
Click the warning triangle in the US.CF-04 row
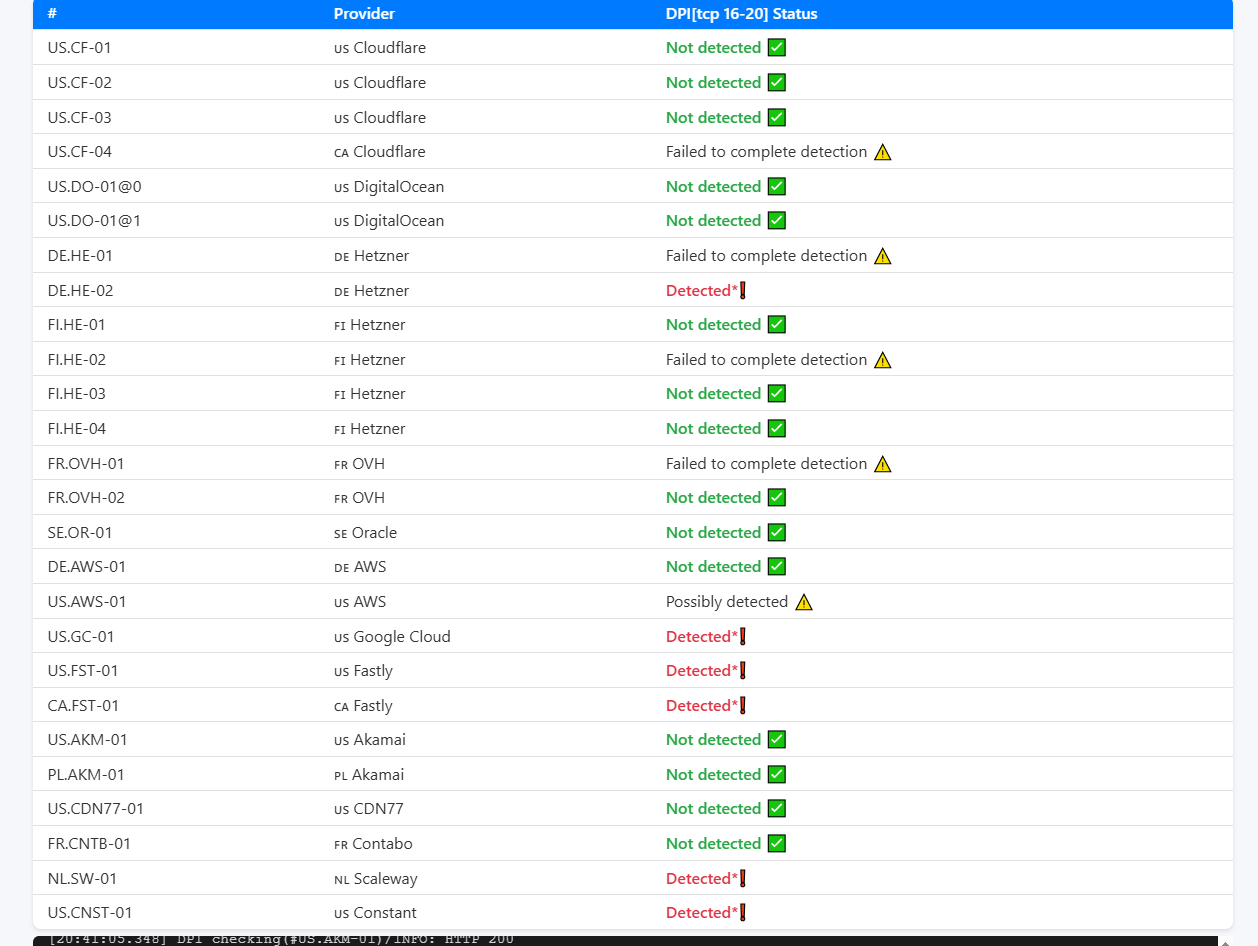point(882,152)
